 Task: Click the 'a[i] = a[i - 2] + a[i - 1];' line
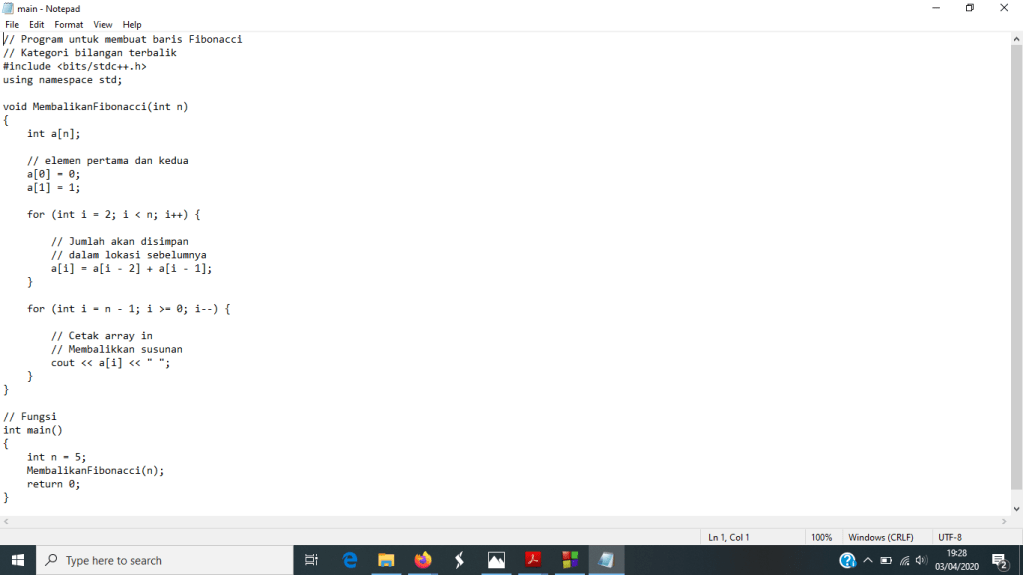[x=132, y=268]
